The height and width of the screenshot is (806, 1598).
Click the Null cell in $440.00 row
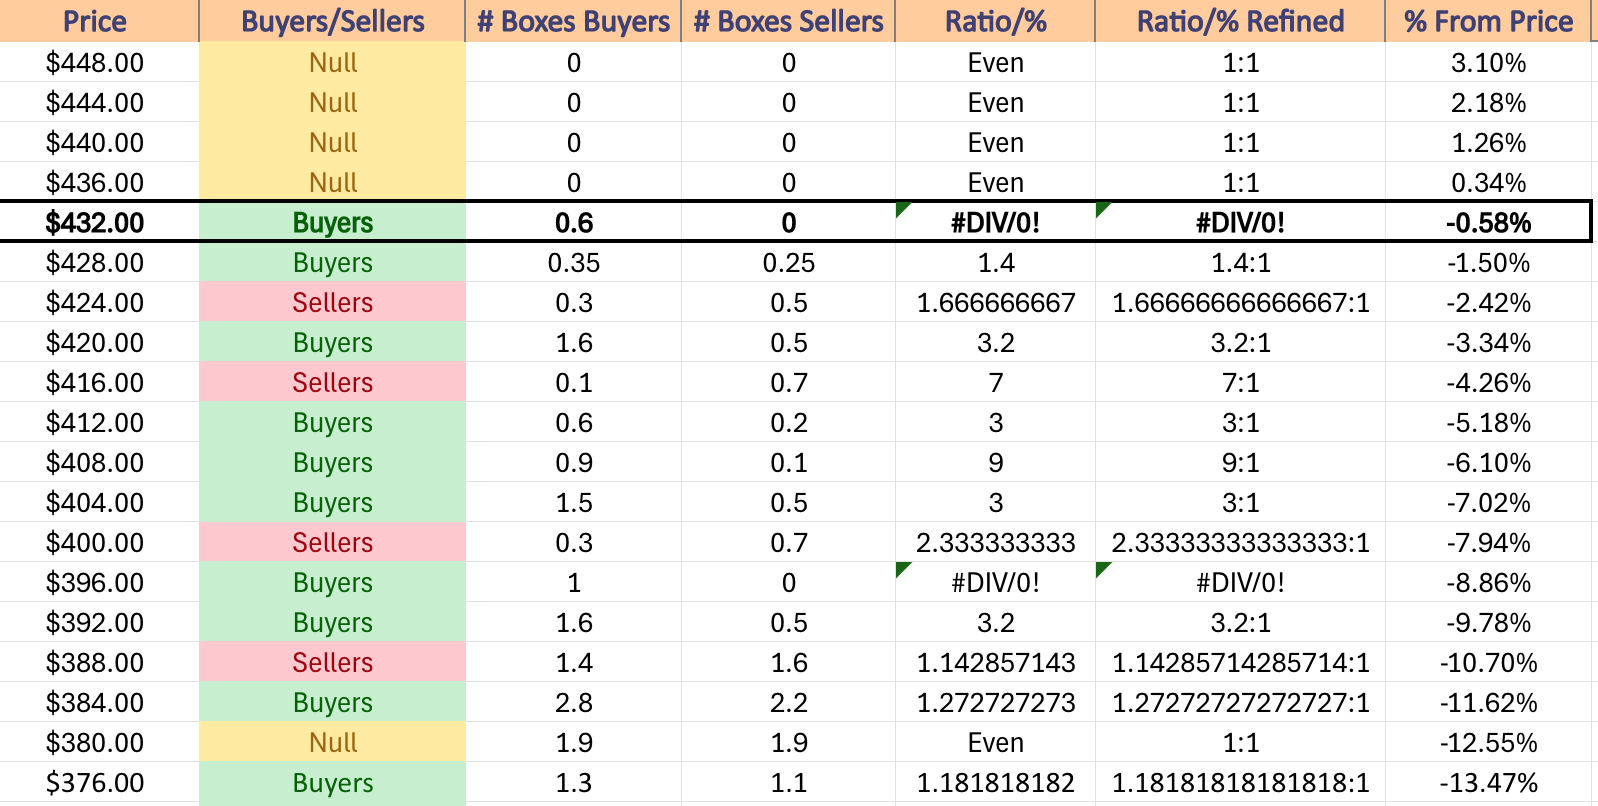(333, 142)
